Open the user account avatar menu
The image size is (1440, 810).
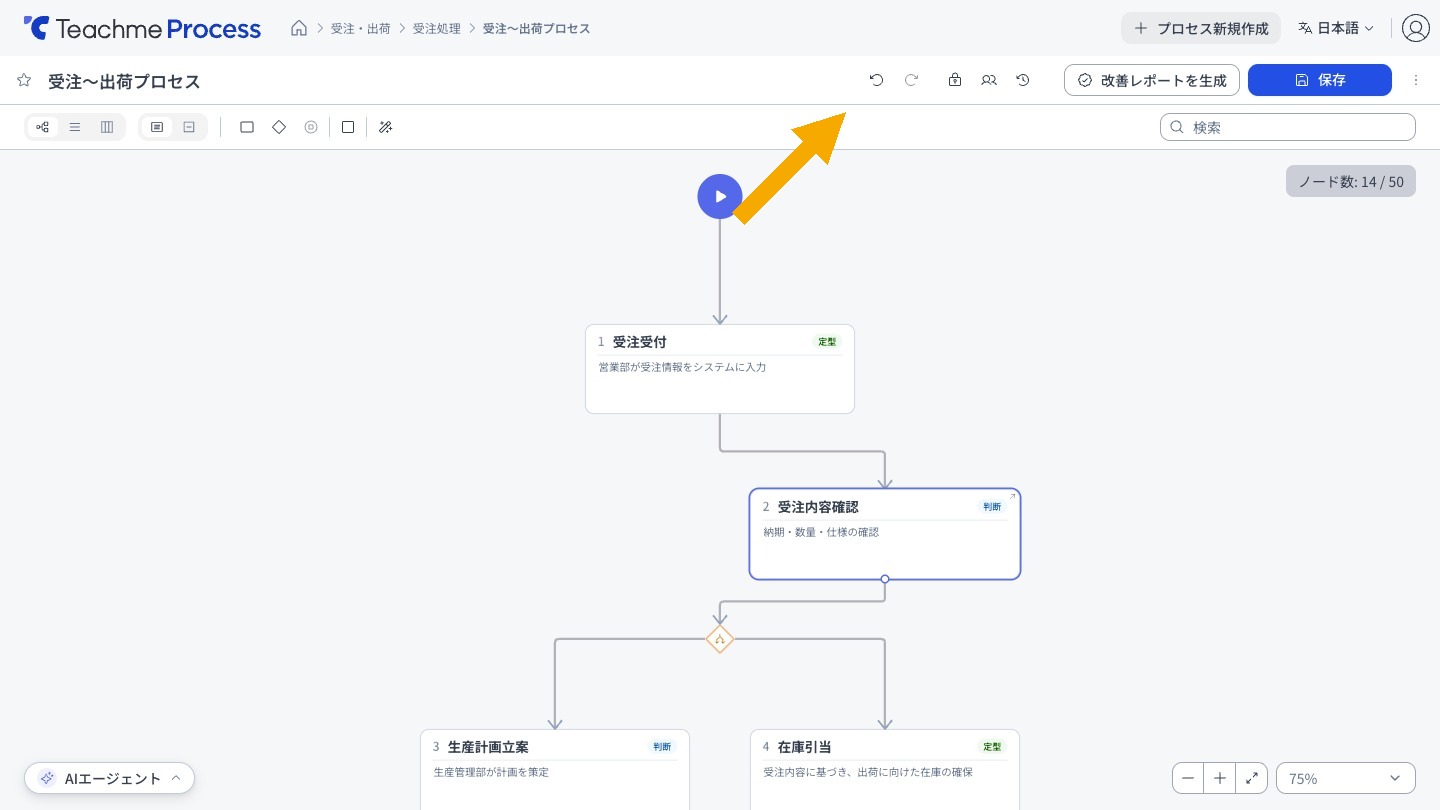pos(1415,28)
